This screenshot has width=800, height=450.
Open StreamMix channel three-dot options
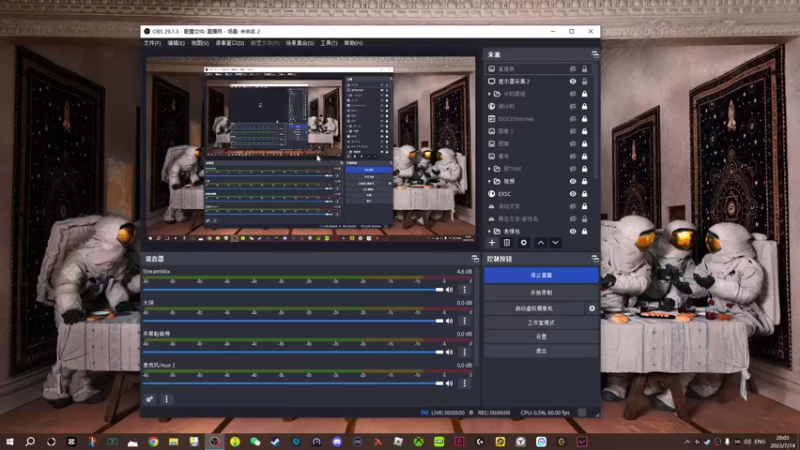pyautogui.click(x=464, y=290)
